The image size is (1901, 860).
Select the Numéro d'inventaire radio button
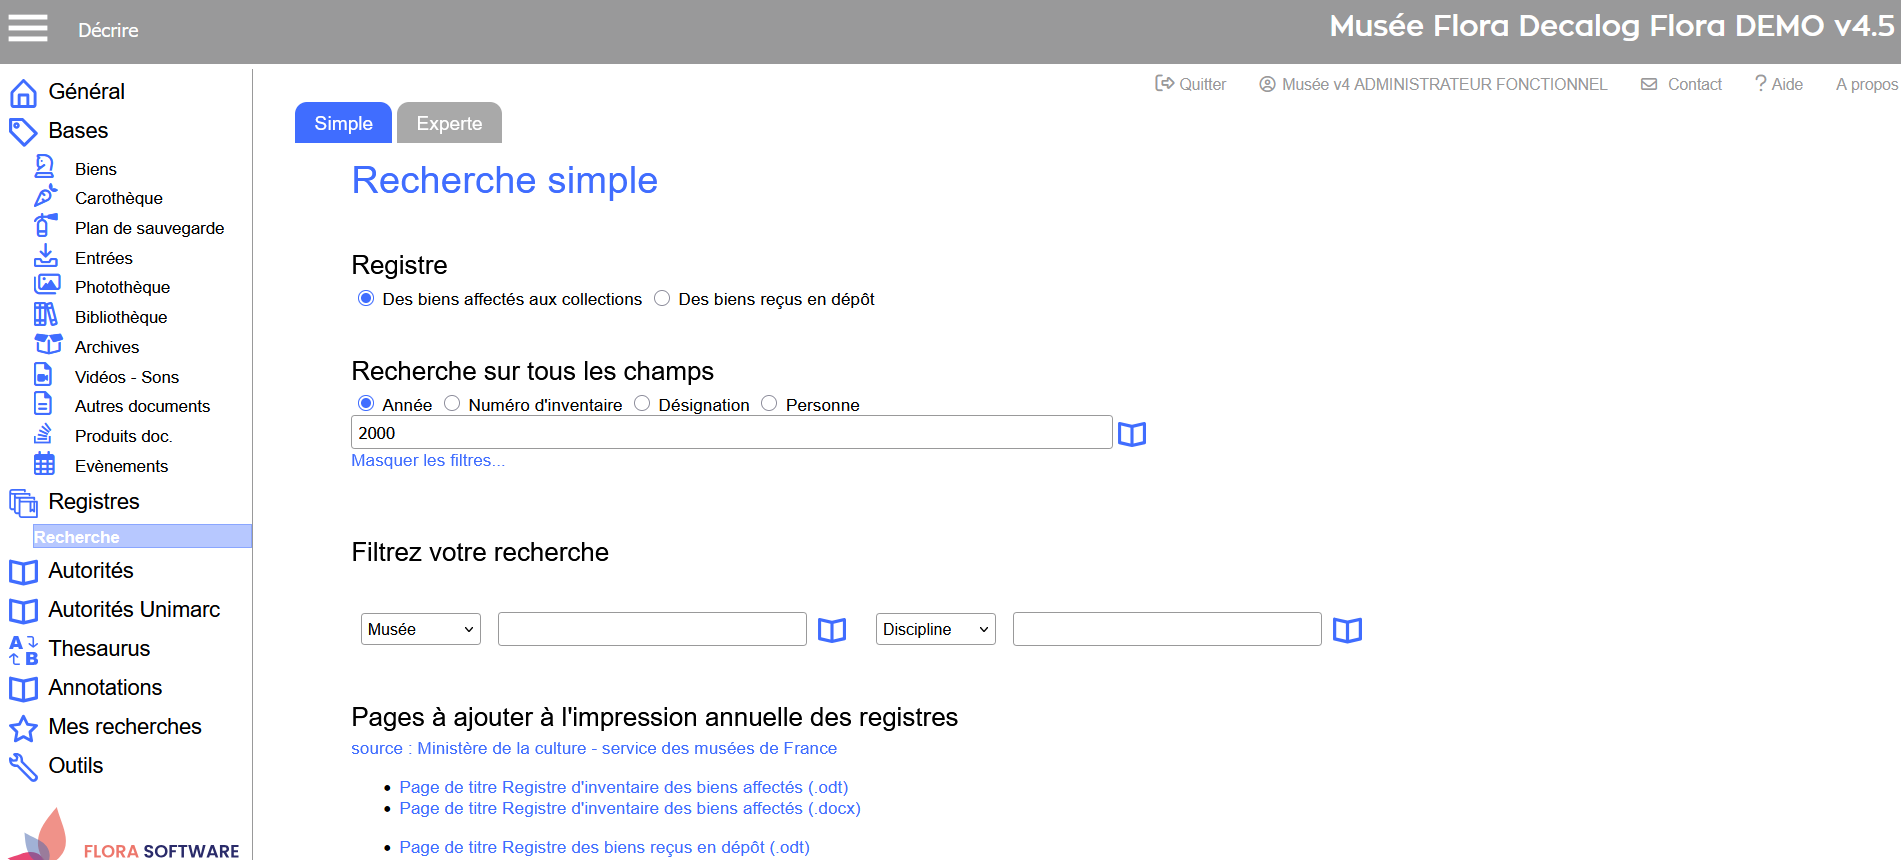coord(452,403)
